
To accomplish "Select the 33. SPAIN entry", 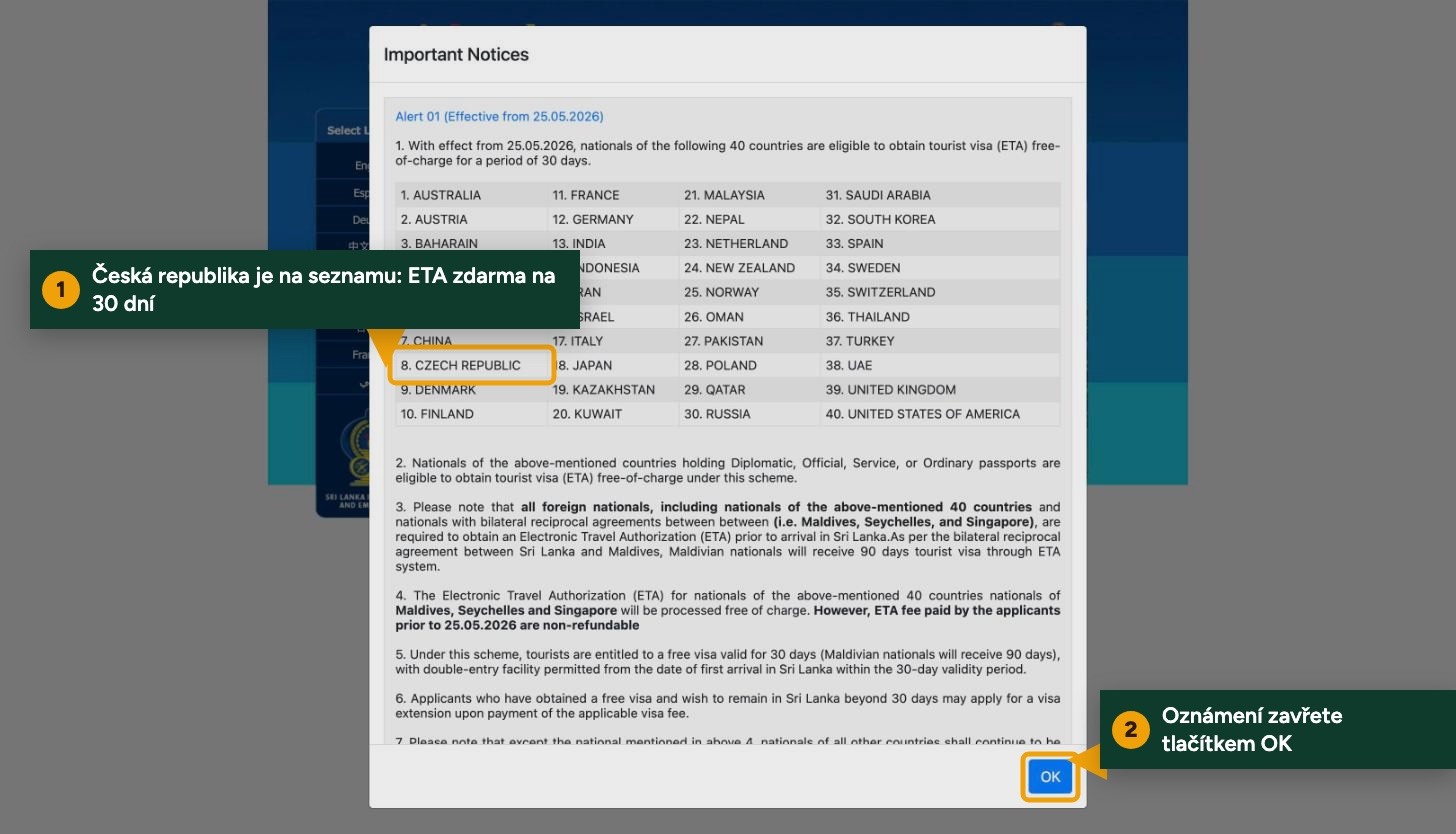I will pos(940,243).
